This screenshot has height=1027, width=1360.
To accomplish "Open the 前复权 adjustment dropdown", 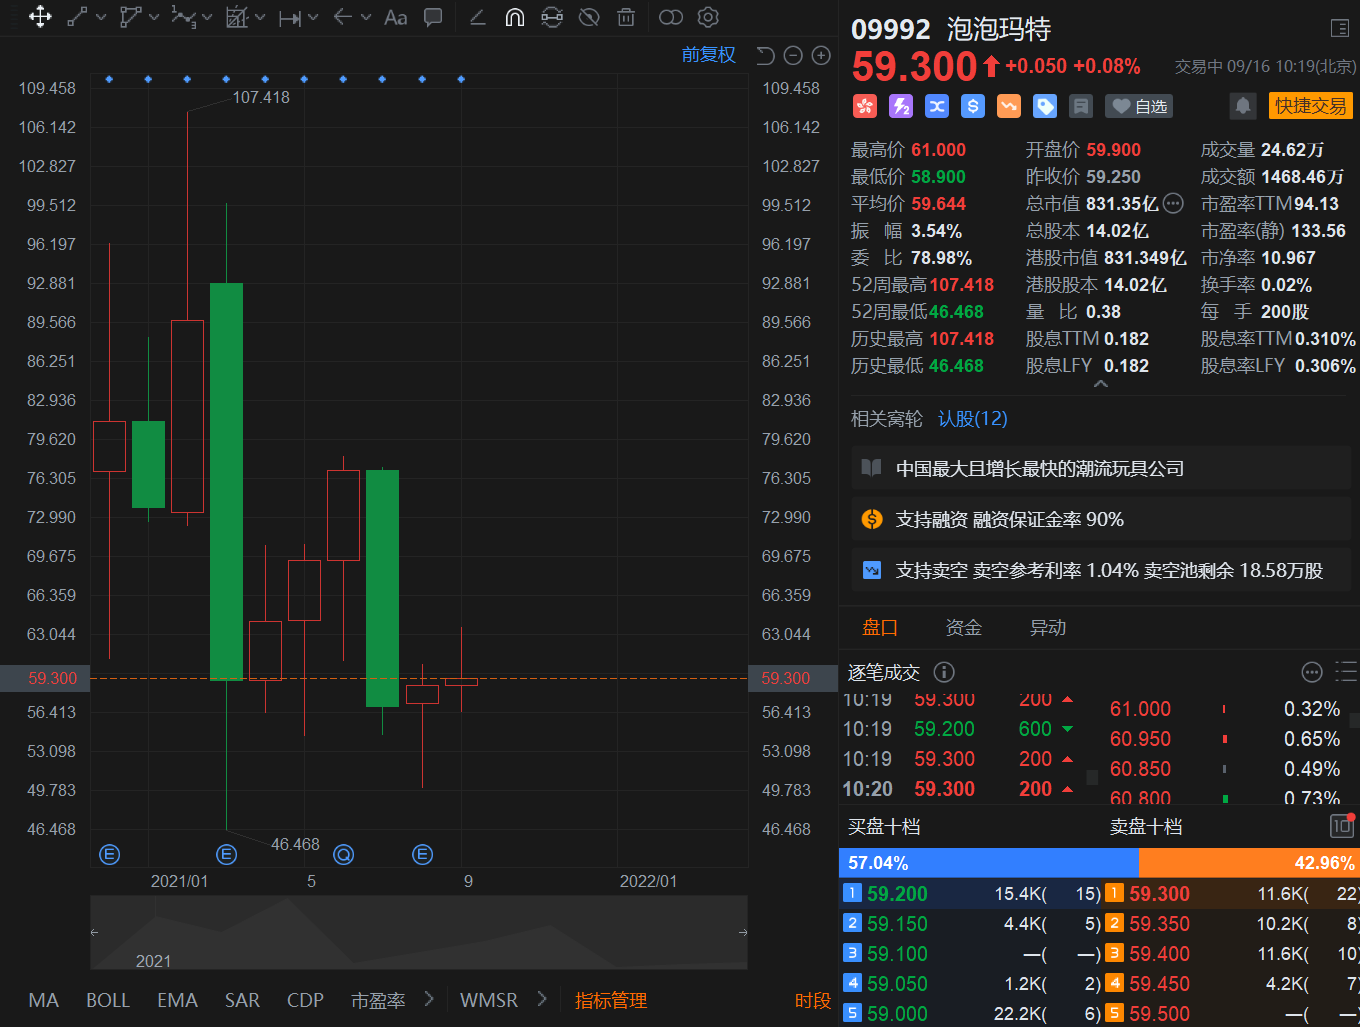I will (709, 55).
